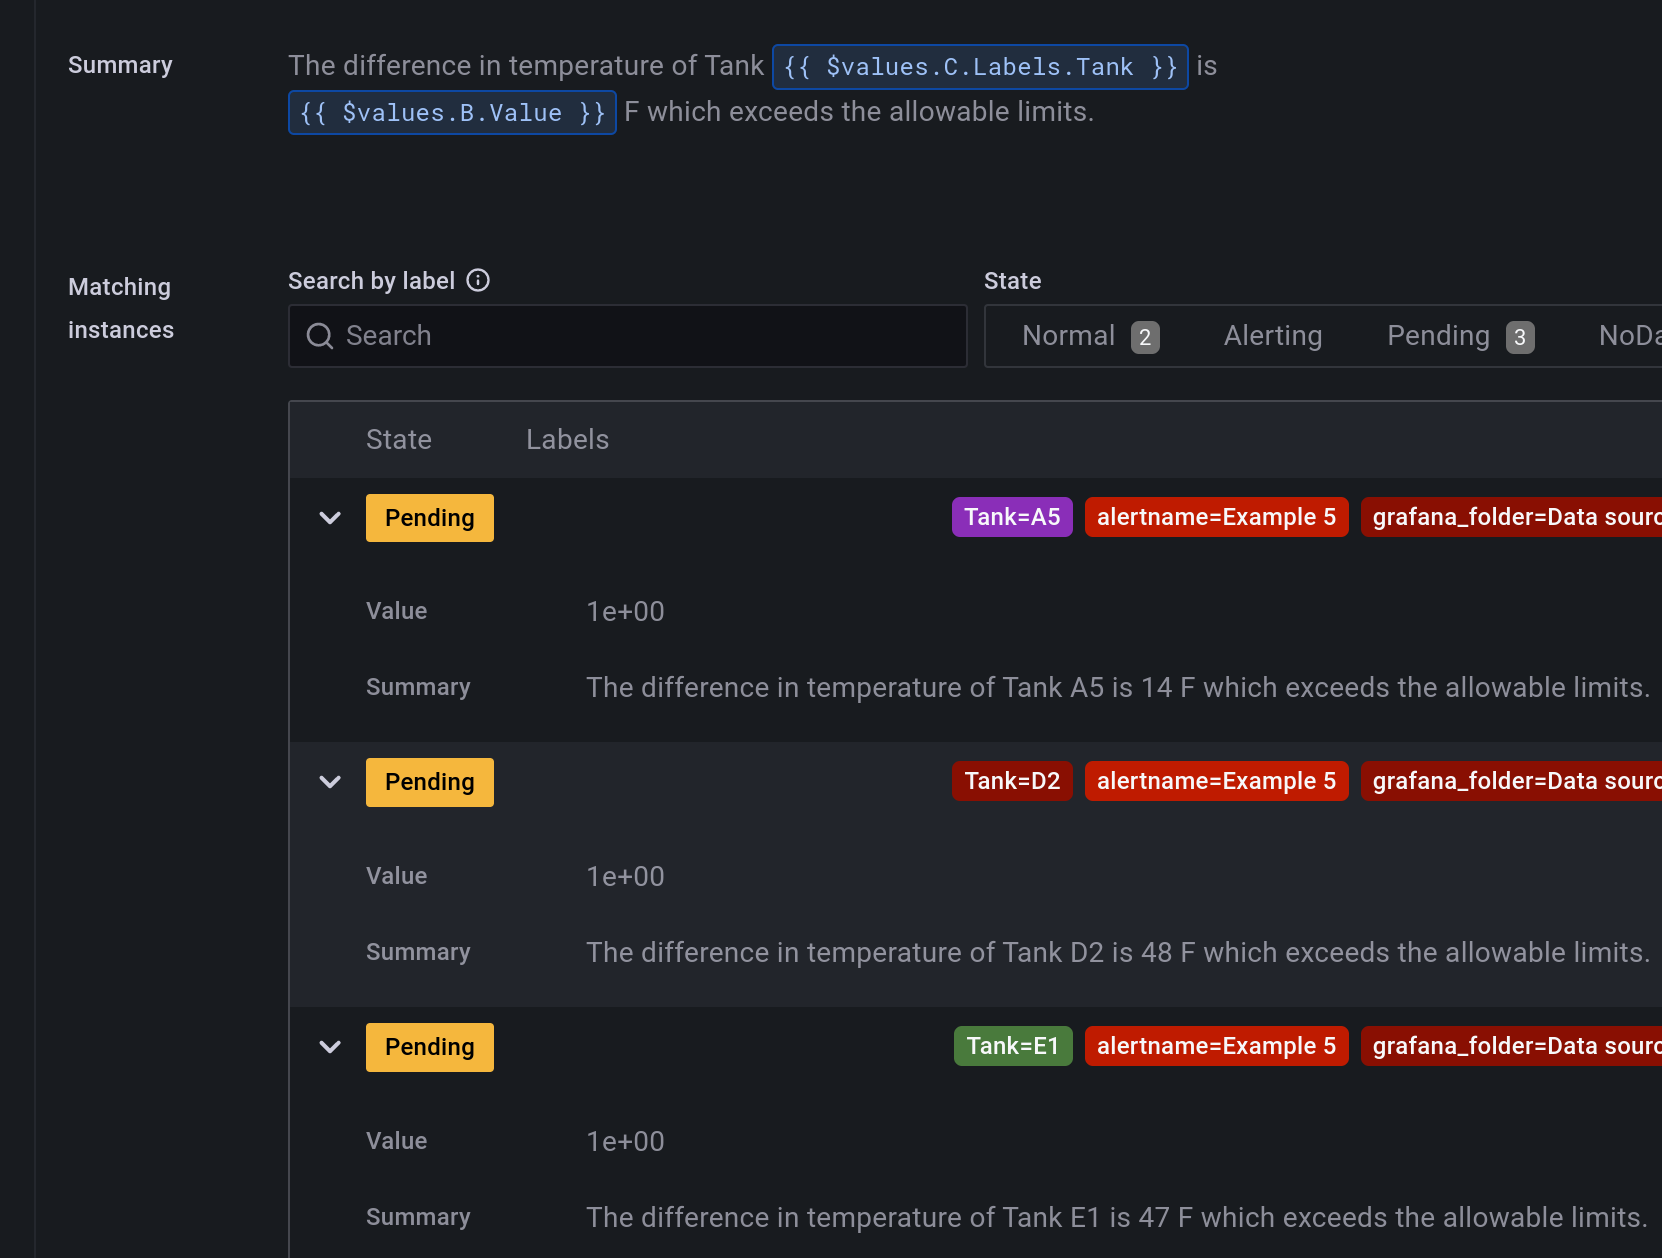Click the Tank=D2 label chip

(1011, 781)
